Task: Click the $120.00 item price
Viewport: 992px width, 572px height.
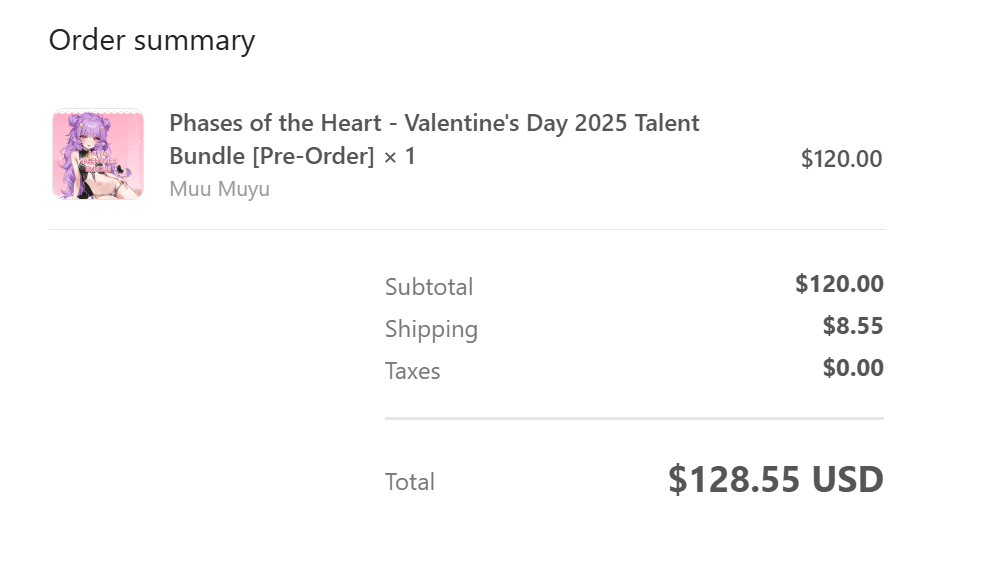Action: point(841,159)
